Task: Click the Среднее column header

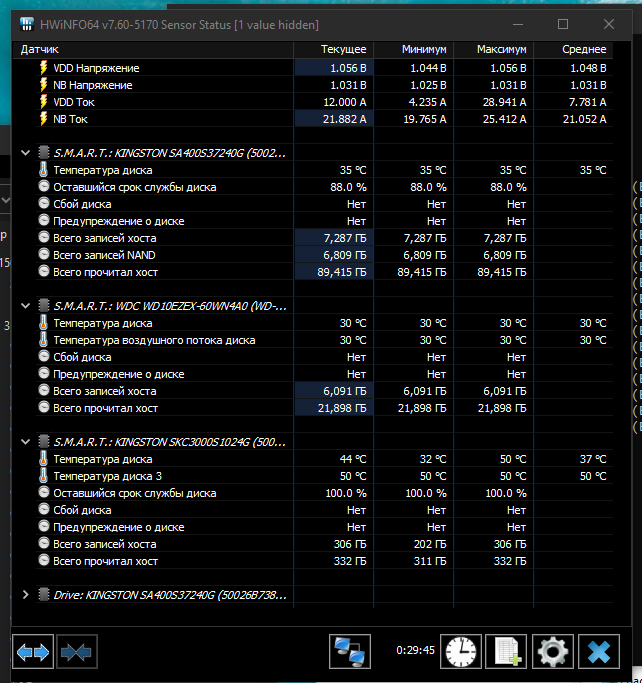Action: click(x=574, y=49)
